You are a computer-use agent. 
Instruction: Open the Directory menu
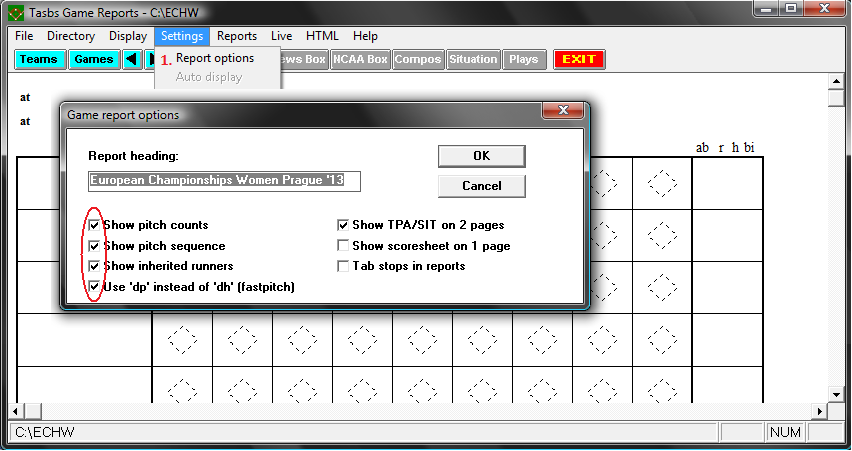71,36
